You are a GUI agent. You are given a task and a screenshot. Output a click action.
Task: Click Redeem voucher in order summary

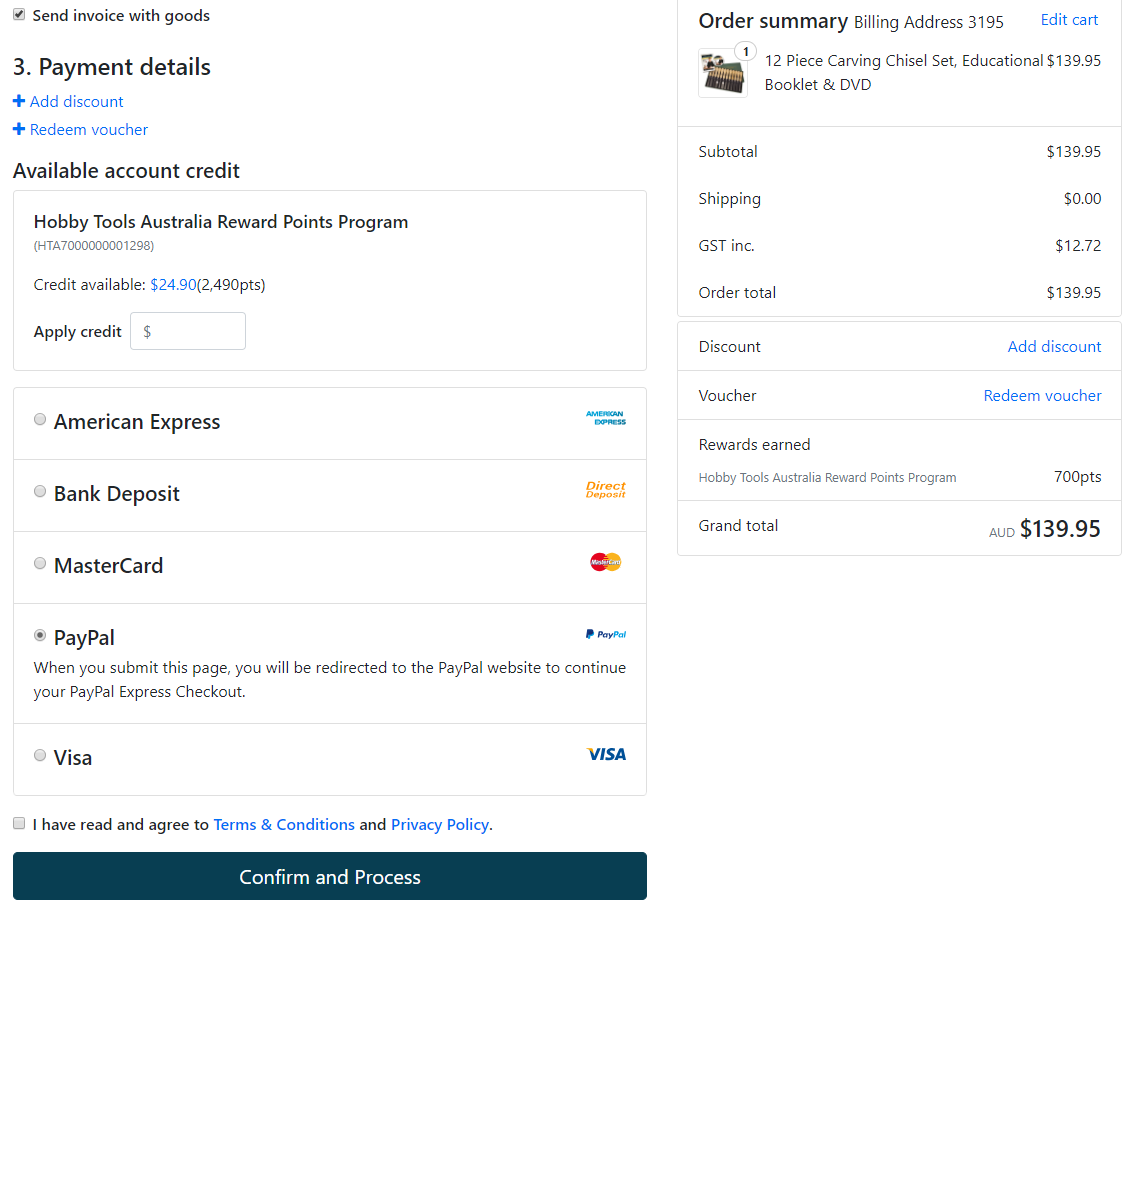[x=1043, y=395]
